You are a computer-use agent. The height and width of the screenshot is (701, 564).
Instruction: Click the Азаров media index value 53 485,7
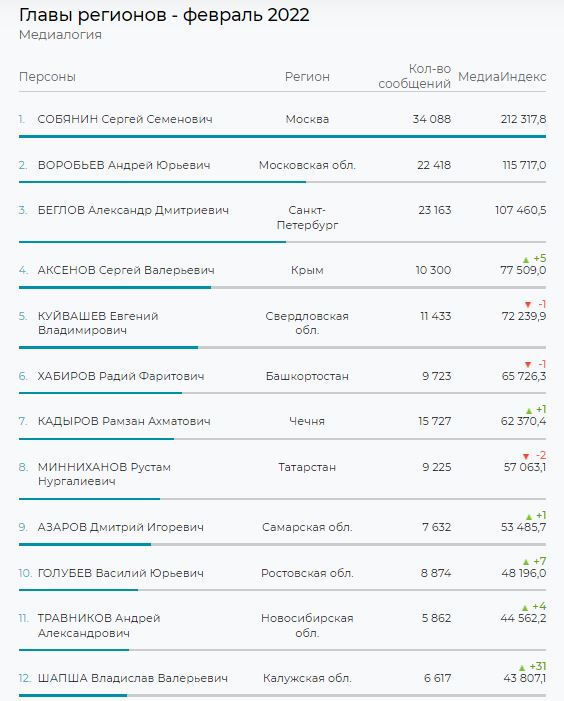click(523, 528)
